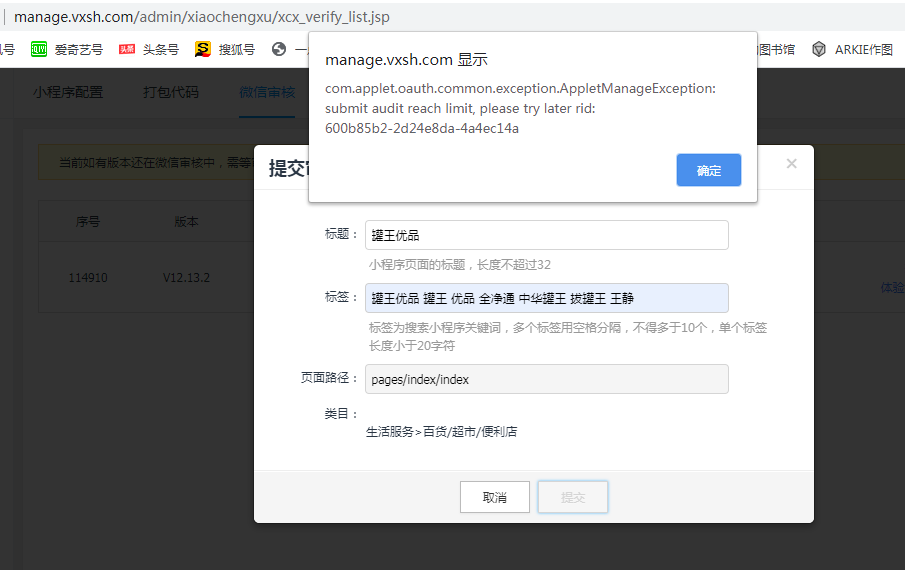Screen dimensions: 905x570
Task: Click row number 114910
Action: point(88,278)
